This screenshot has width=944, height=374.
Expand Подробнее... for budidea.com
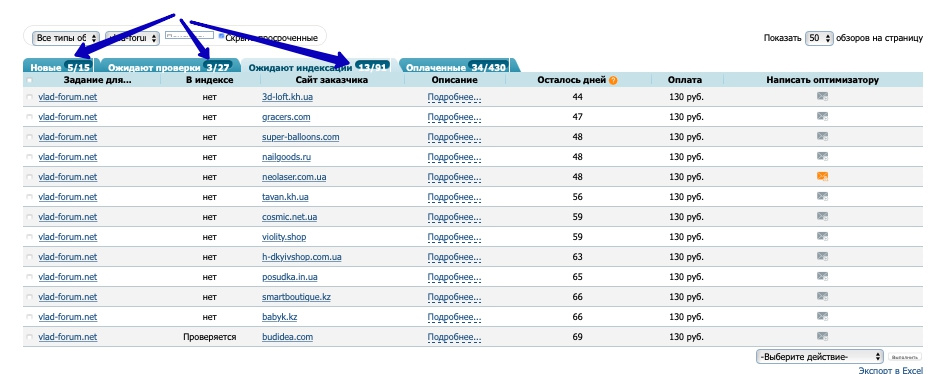click(454, 337)
